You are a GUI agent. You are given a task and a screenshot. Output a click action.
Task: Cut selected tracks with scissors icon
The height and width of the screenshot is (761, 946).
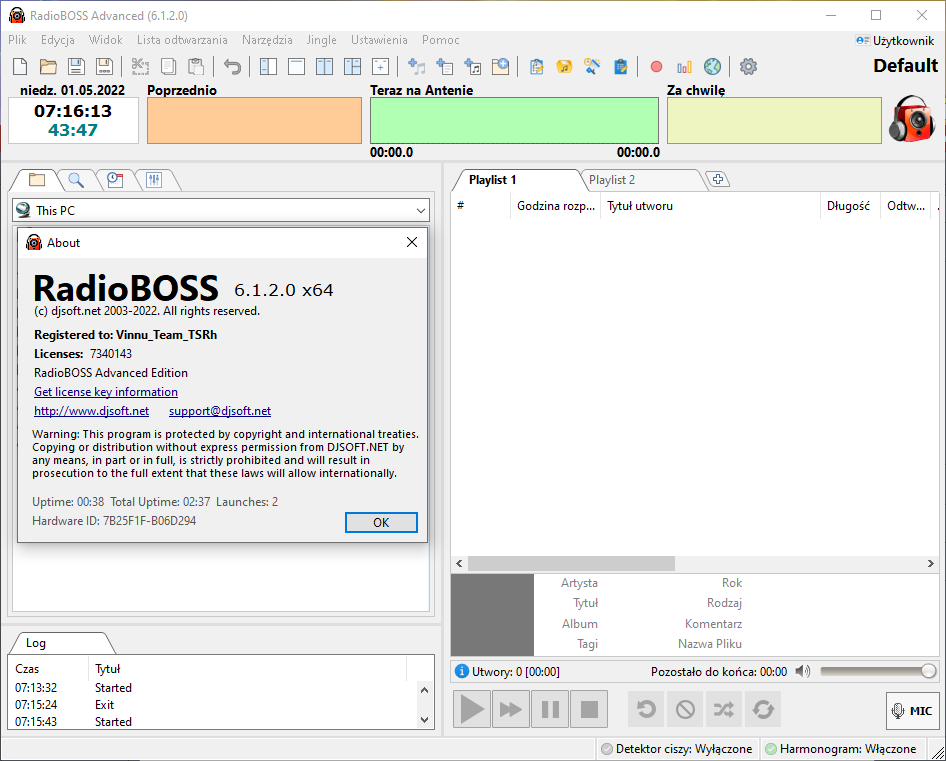(x=141, y=66)
